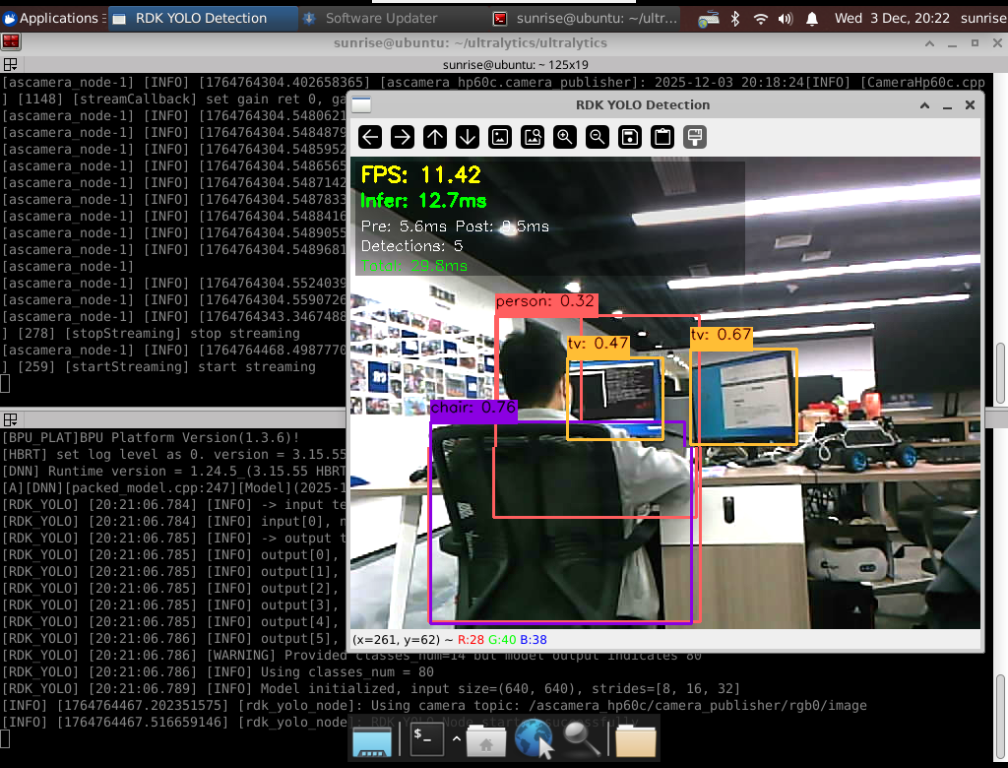Click the 'Total: 29.8ms' overlay text

[414, 265]
